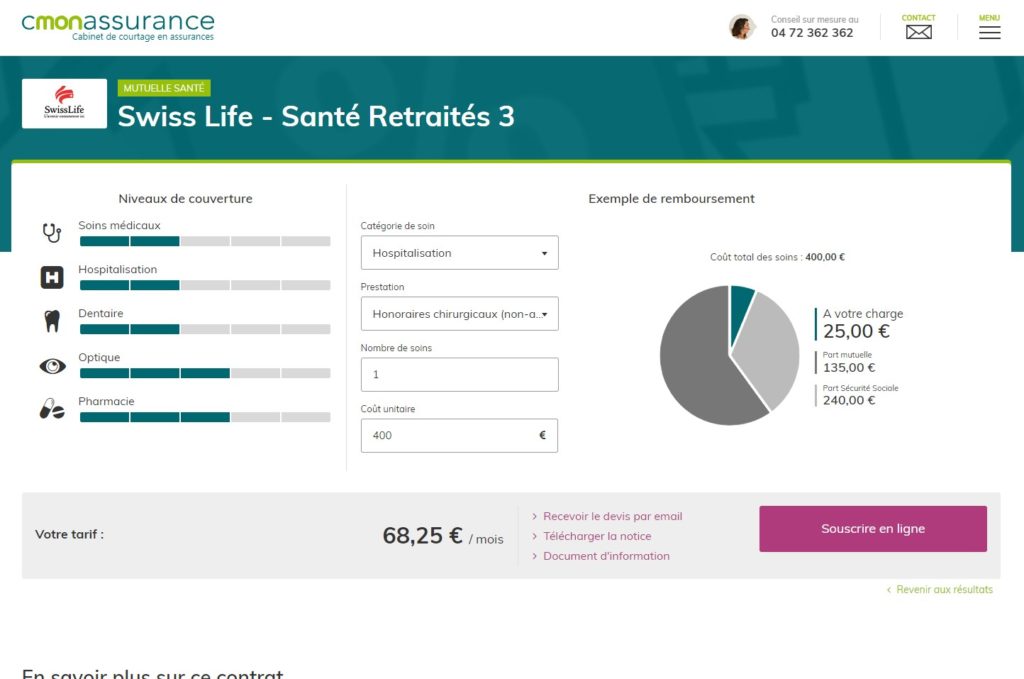Click the stethoscope Soins médicaux icon
This screenshot has width=1024, height=679.
click(x=52, y=233)
